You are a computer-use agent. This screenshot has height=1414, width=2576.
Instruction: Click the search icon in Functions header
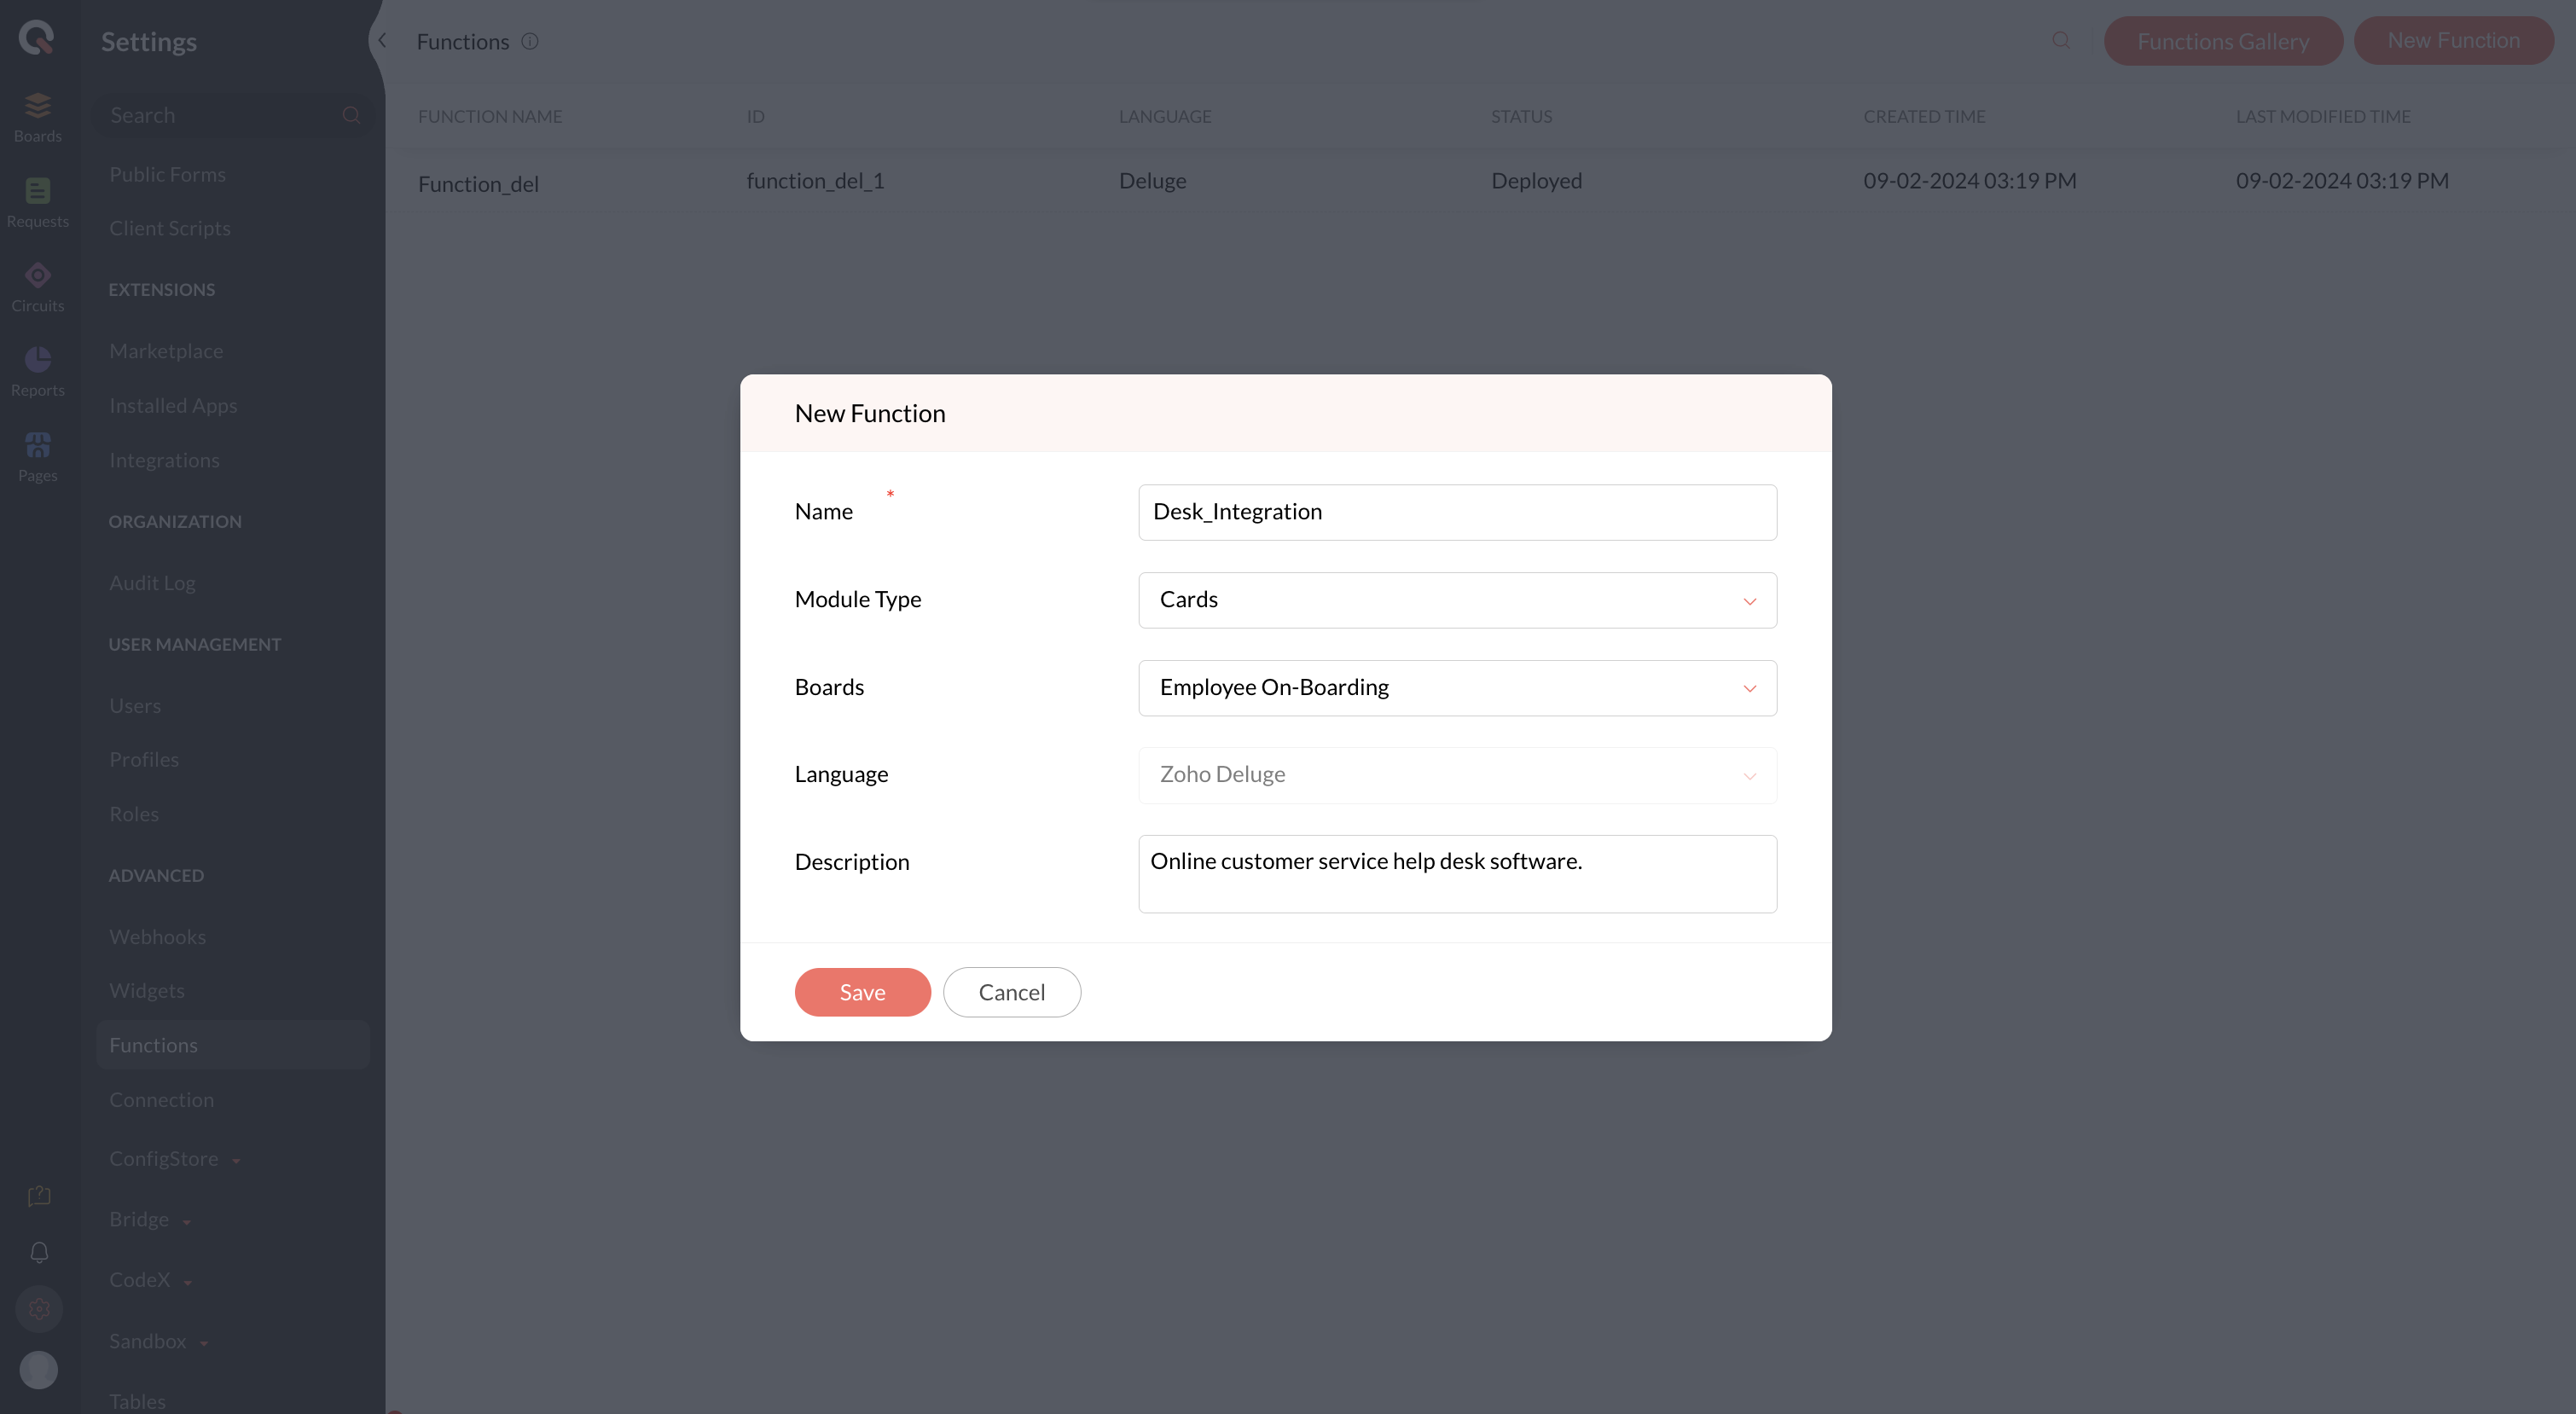[2061, 40]
